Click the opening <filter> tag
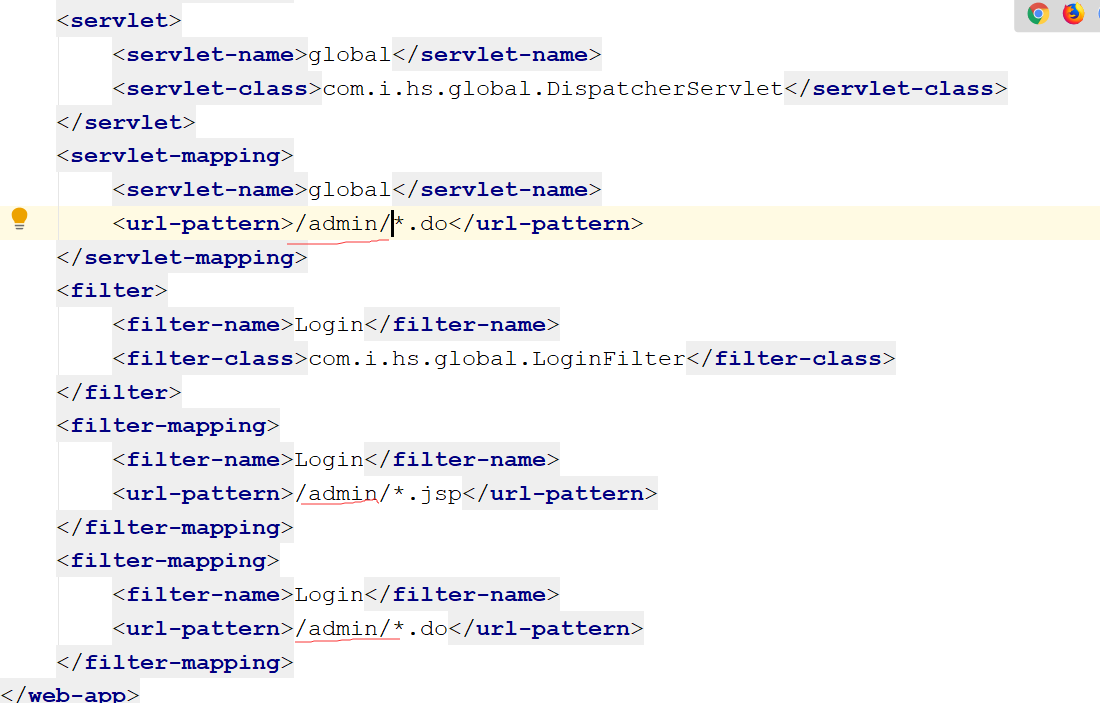The height and width of the screenshot is (703, 1100). pos(112,290)
